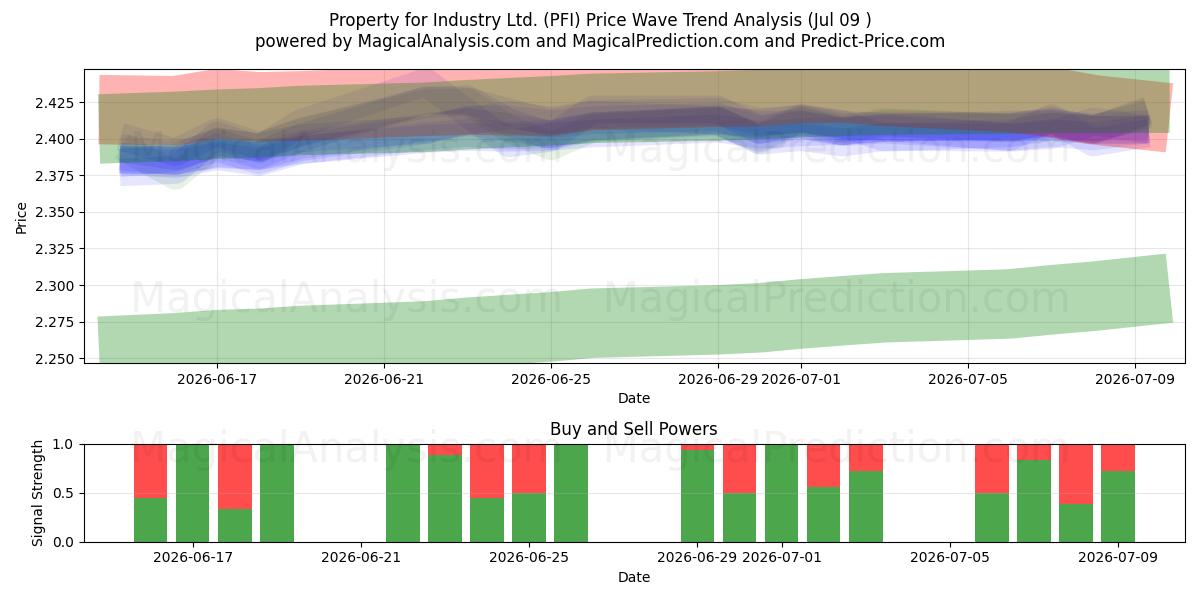The width and height of the screenshot is (1200, 600).
Task: Click the 2.325 price tick label
Action: [56, 249]
